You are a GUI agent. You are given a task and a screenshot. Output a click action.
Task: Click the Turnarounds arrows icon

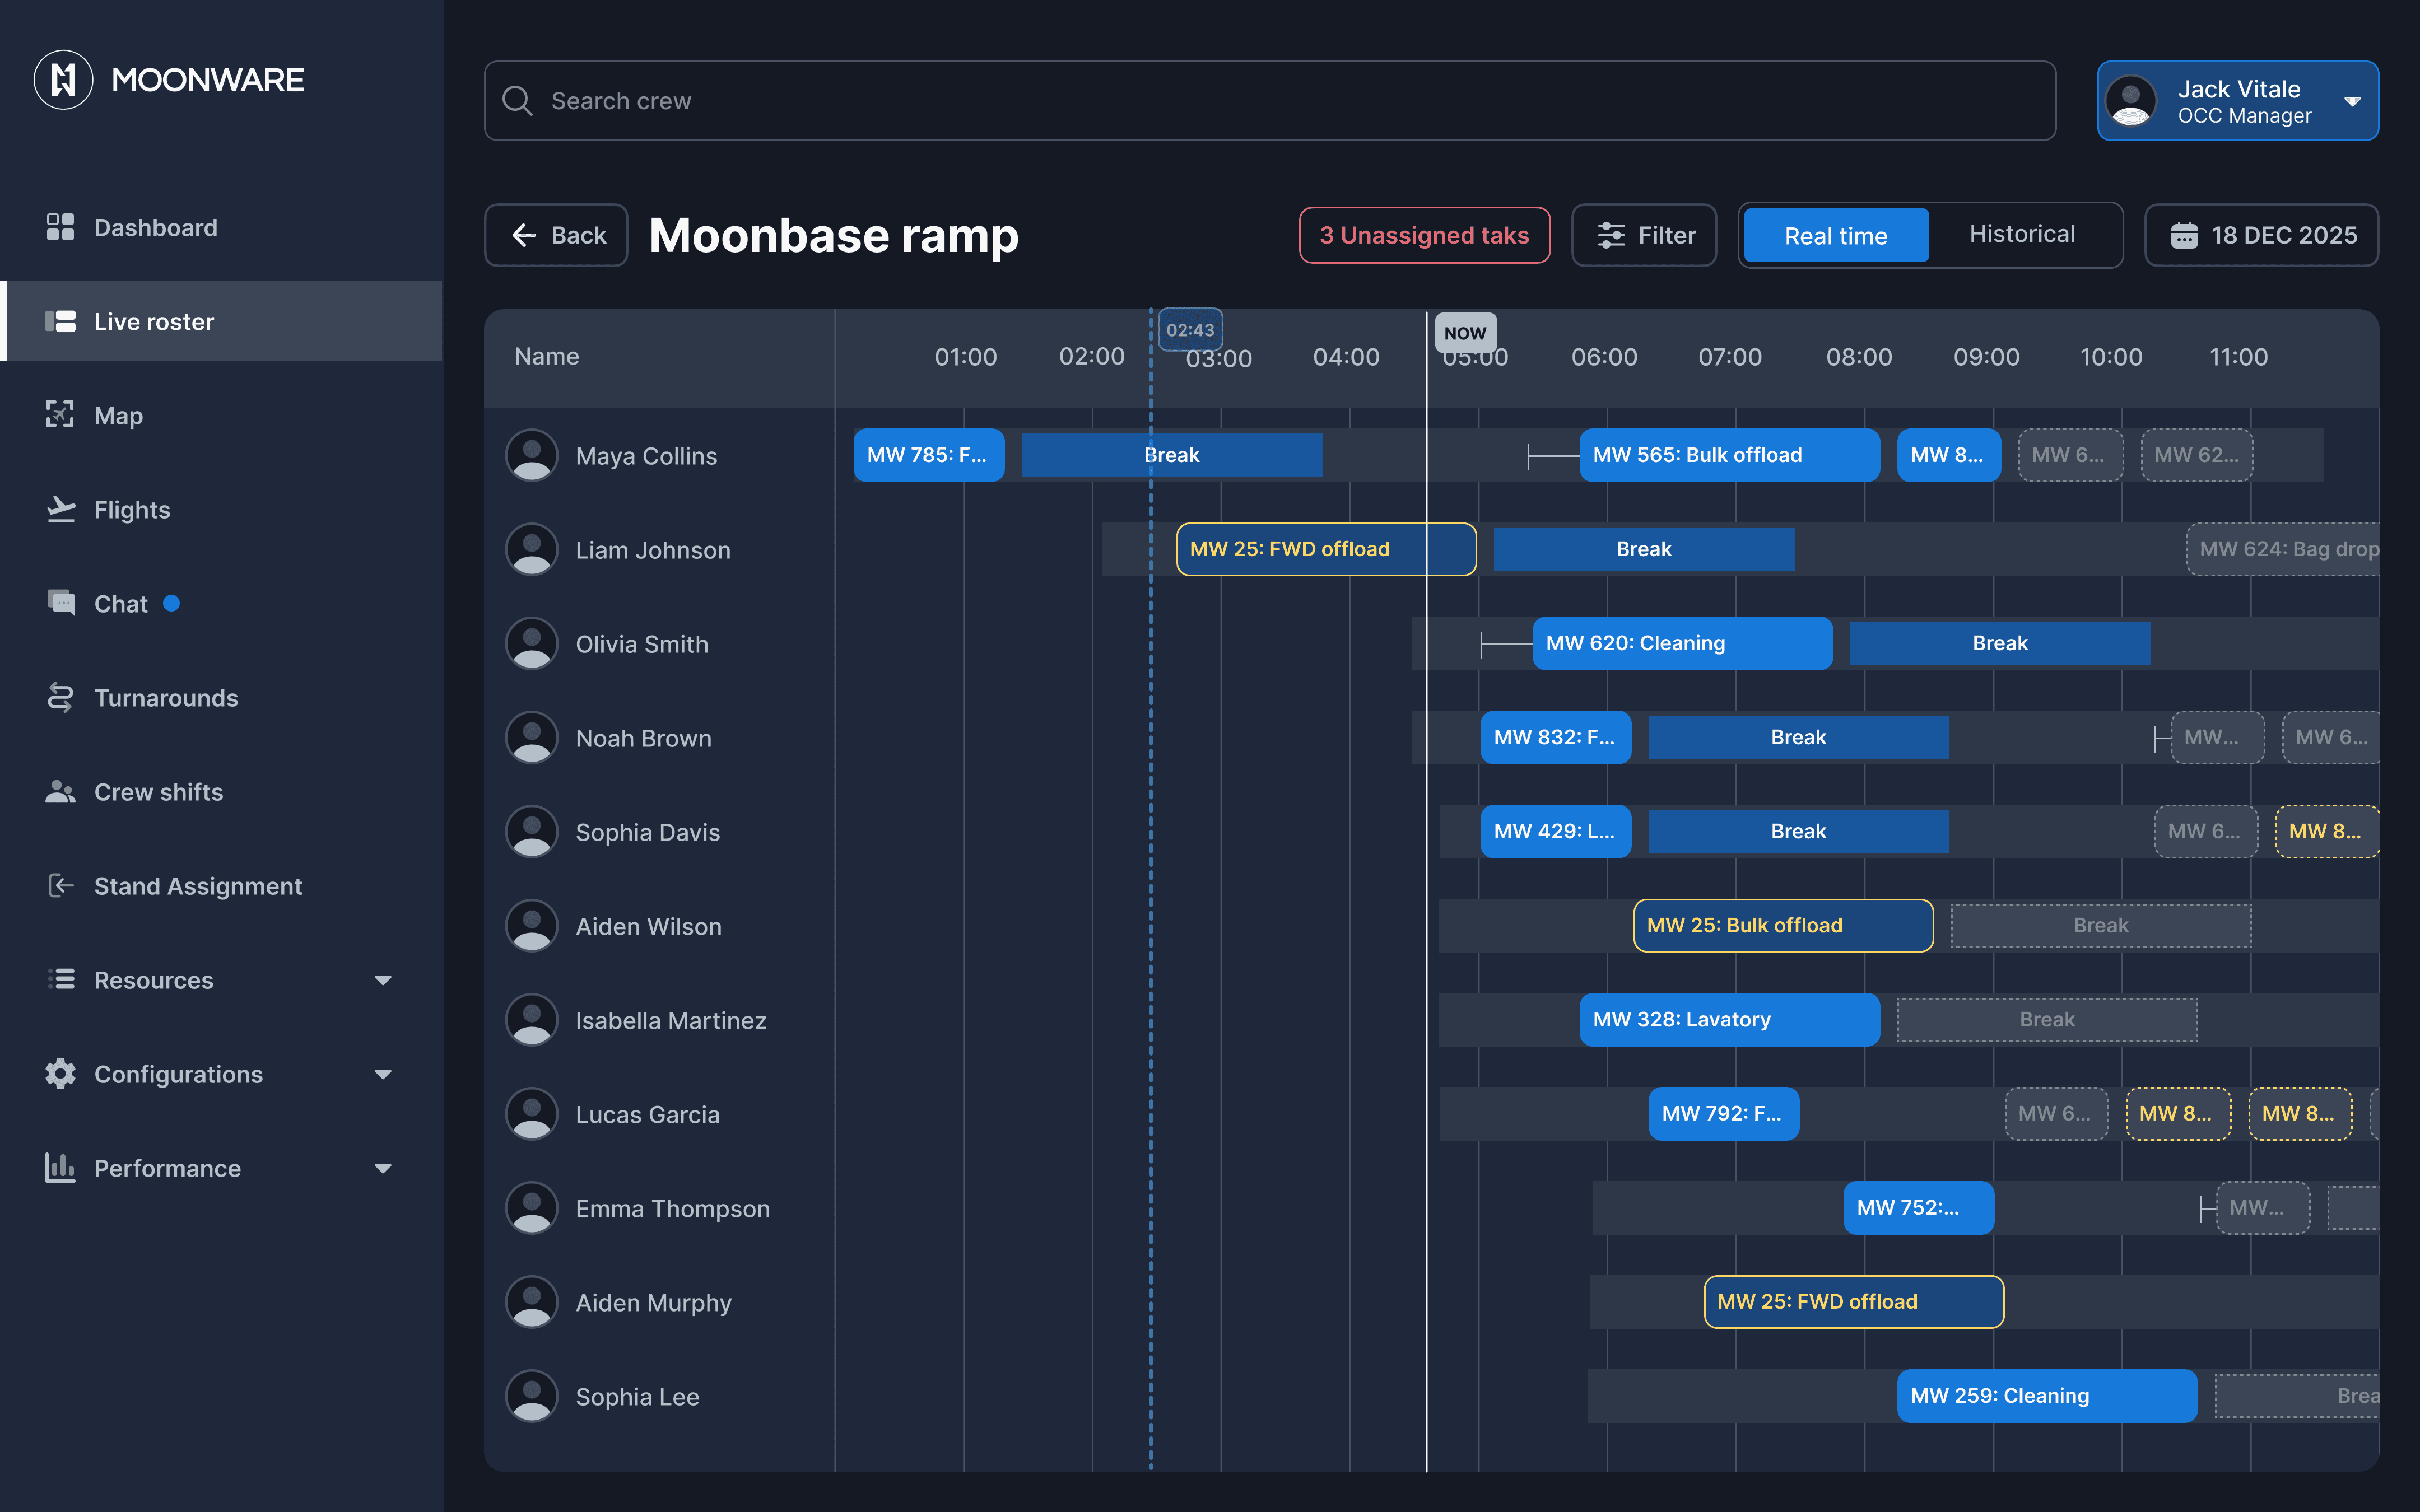click(60, 697)
